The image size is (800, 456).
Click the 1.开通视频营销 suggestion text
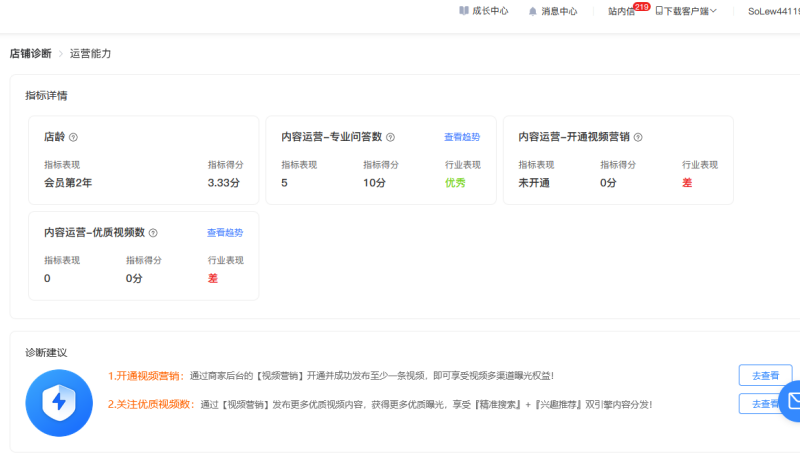(x=144, y=376)
